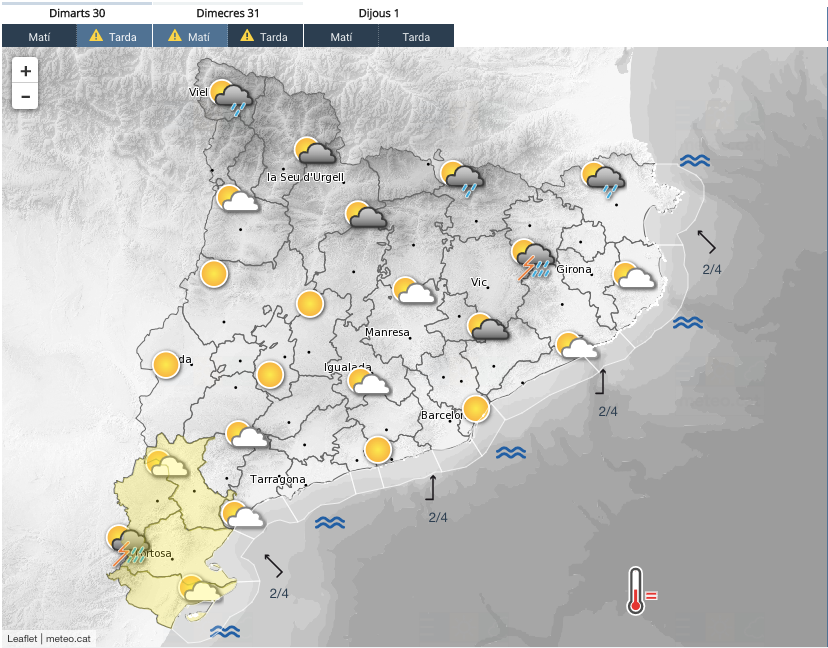The width and height of the screenshot is (828, 648).
Task: Click the rain cloud icon near Vielha
Action: 230,99
